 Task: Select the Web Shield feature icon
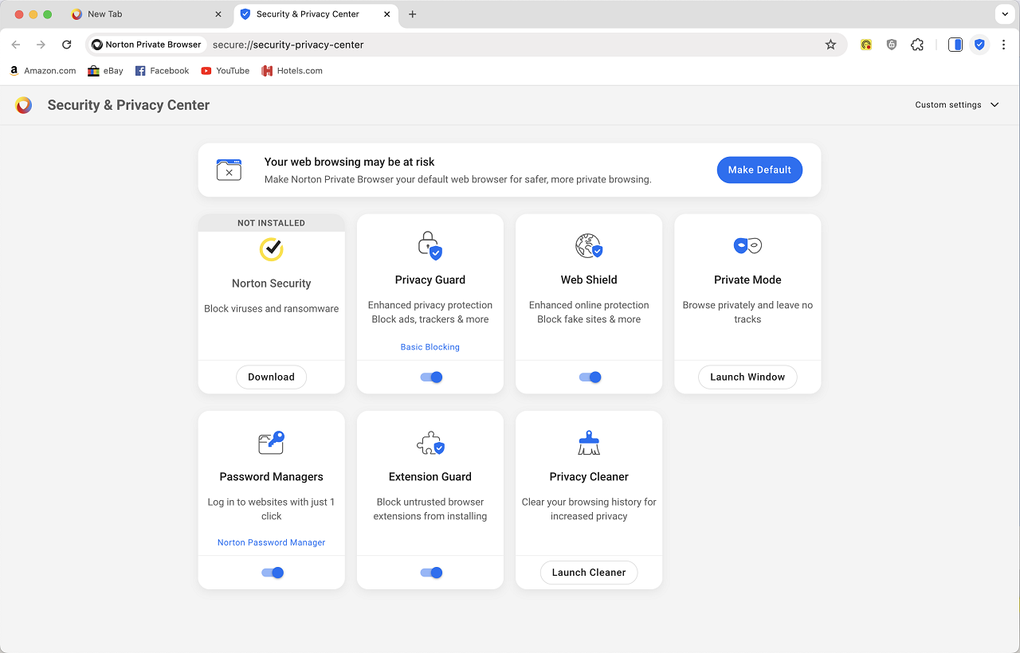click(588, 245)
